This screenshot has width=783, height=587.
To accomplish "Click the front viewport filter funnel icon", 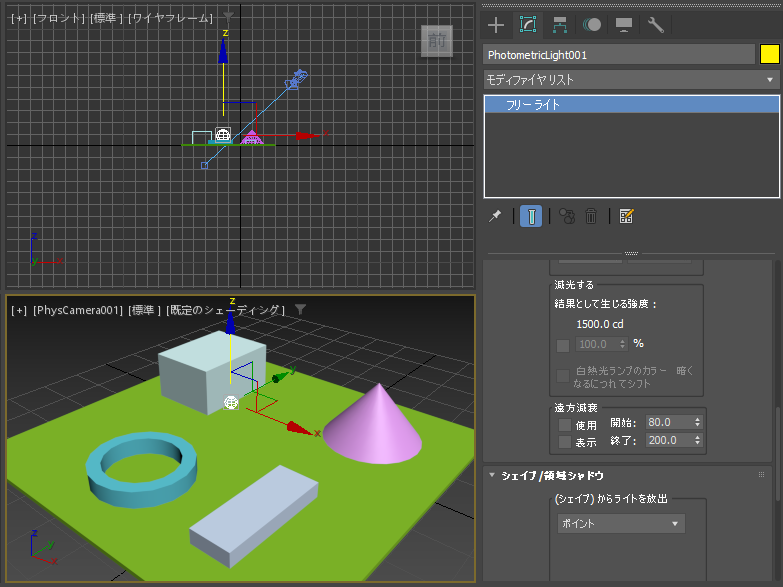I will (x=228, y=17).
